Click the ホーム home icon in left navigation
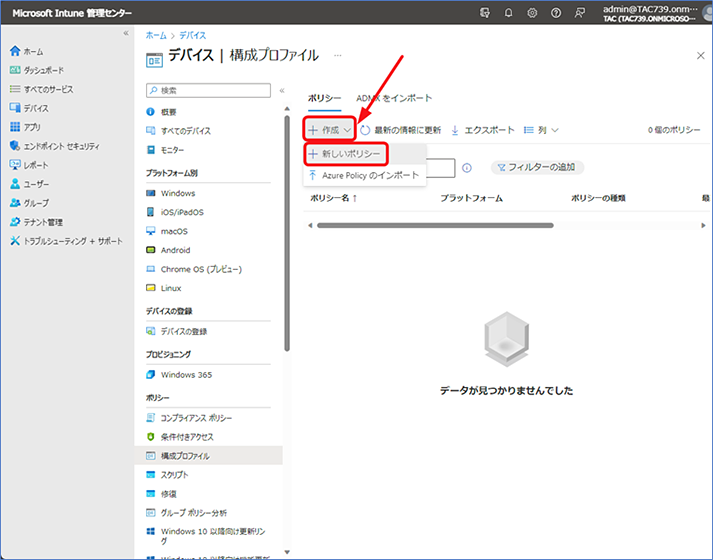This screenshot has width=713, height=560. (15, 51)
